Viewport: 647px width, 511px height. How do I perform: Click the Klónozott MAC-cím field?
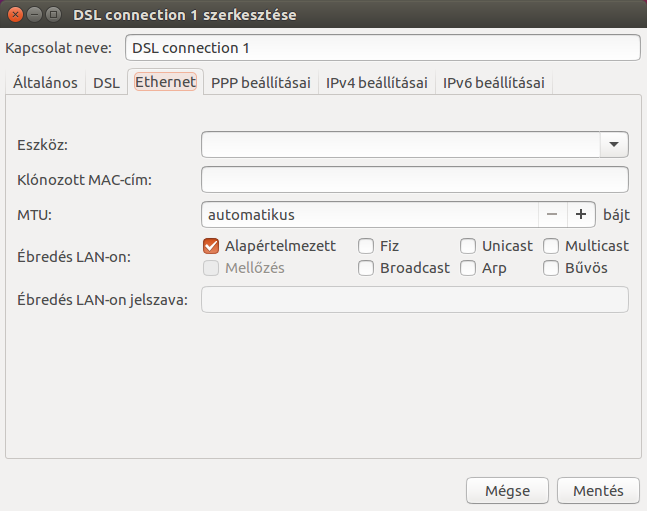click(x=414, y=180)
